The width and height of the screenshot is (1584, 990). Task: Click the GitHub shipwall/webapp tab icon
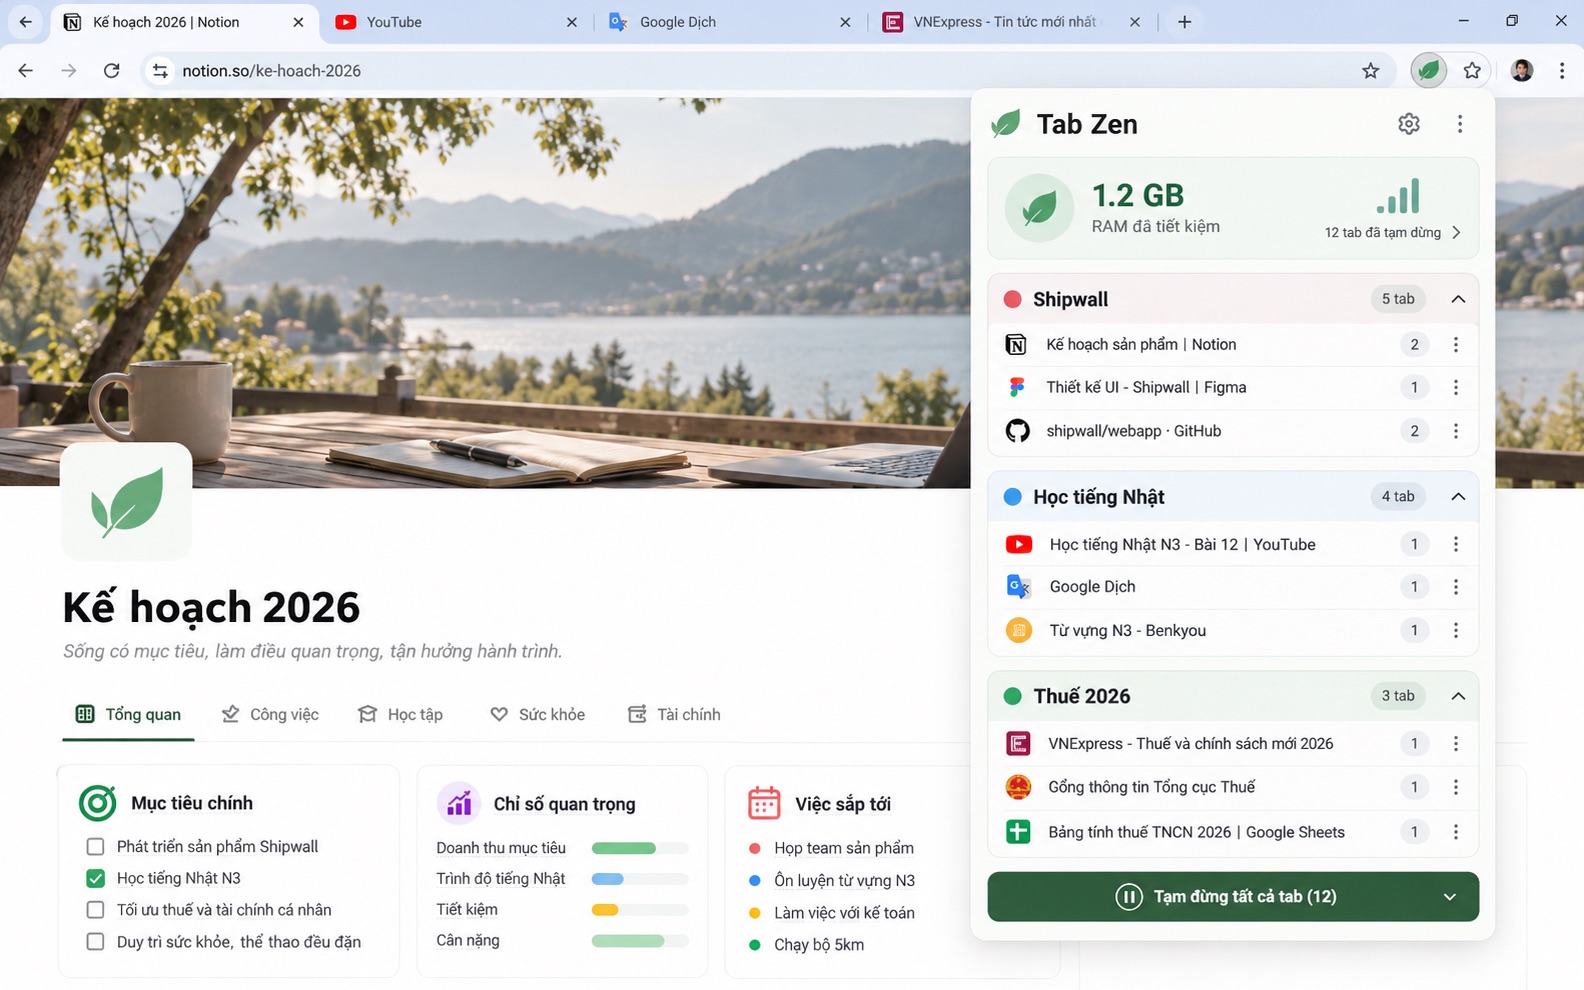pyautogui.click(x=1017, y=431)
